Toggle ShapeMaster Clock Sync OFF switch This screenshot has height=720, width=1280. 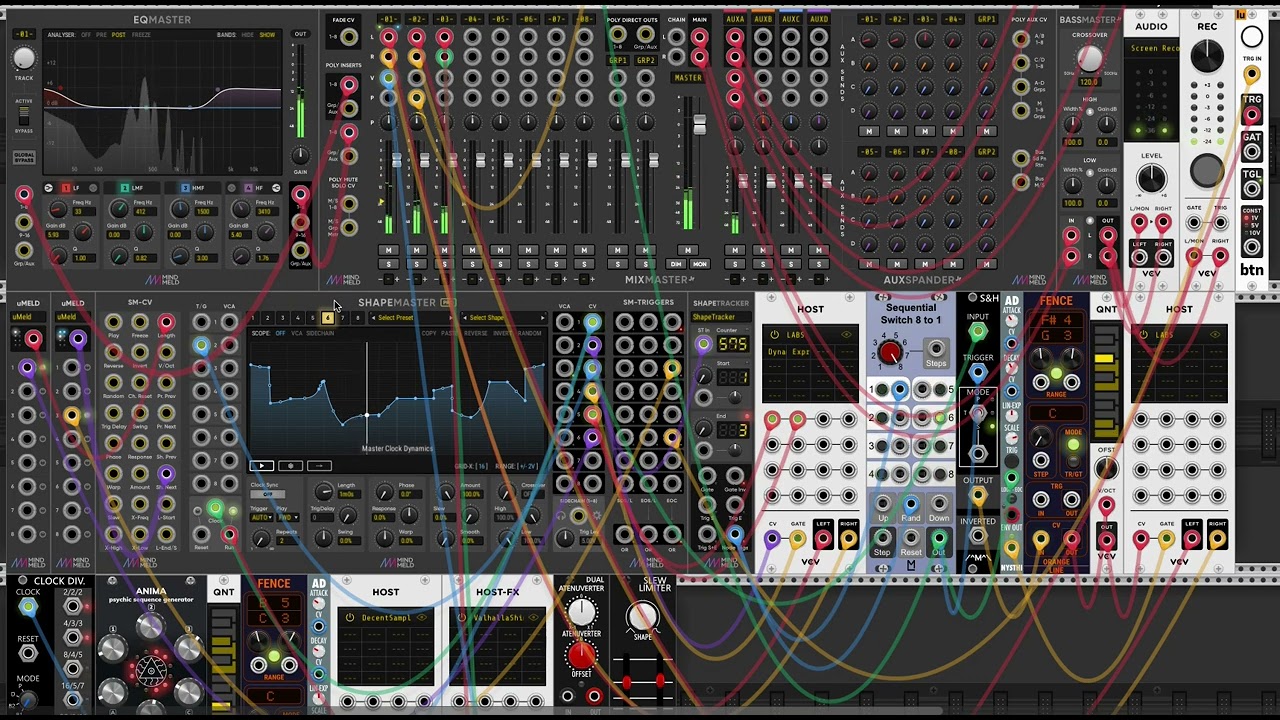tap(267, 494)
